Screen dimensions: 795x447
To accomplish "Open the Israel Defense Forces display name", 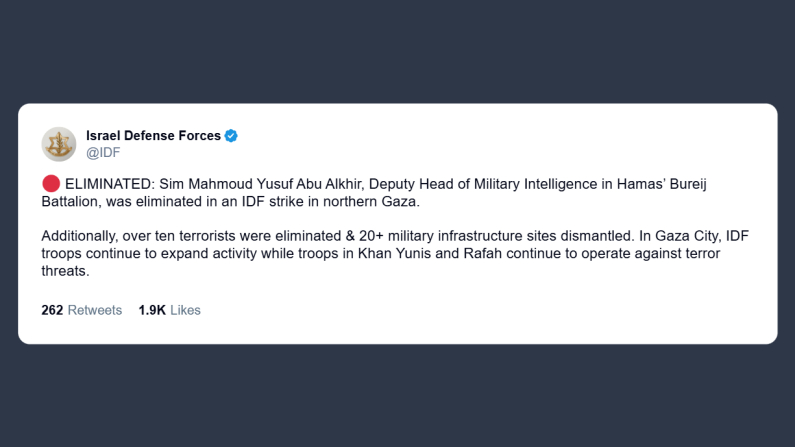I will point(153,136).
